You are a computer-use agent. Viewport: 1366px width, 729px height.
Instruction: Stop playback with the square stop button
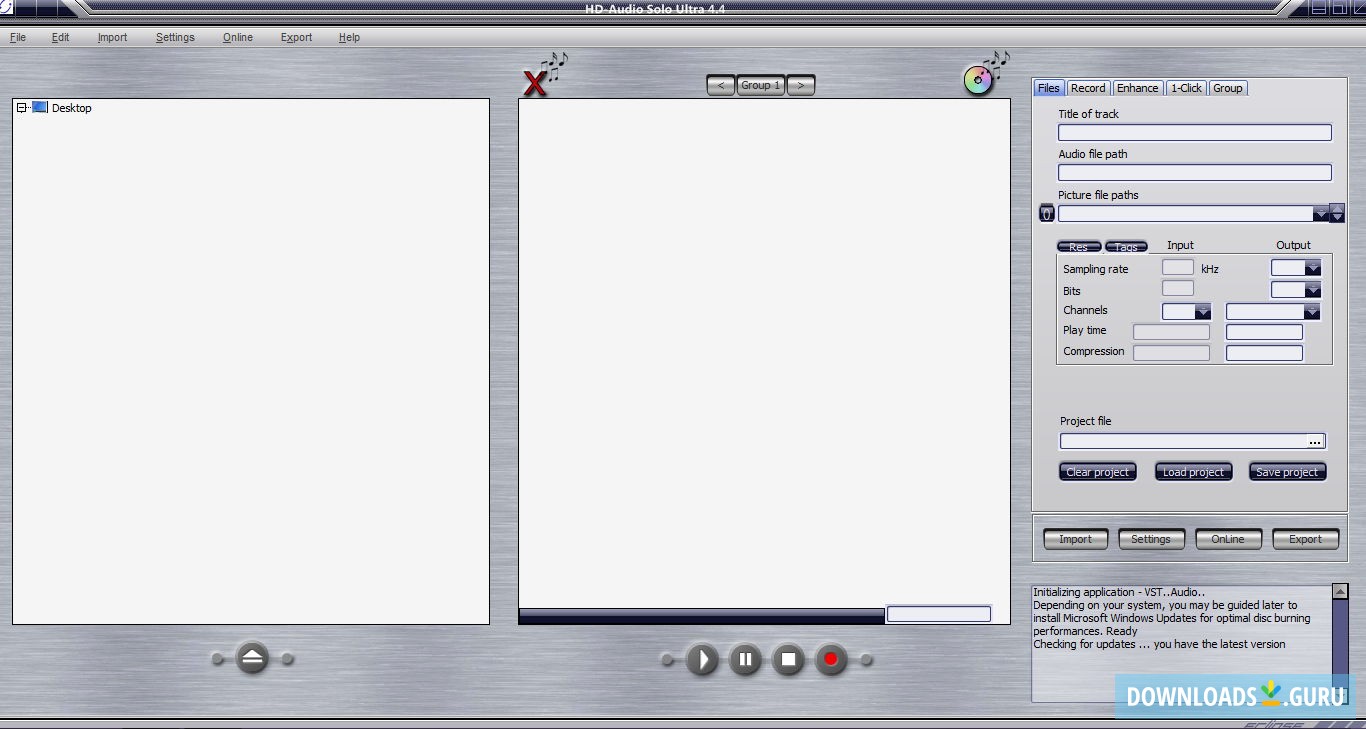[788, 660]
